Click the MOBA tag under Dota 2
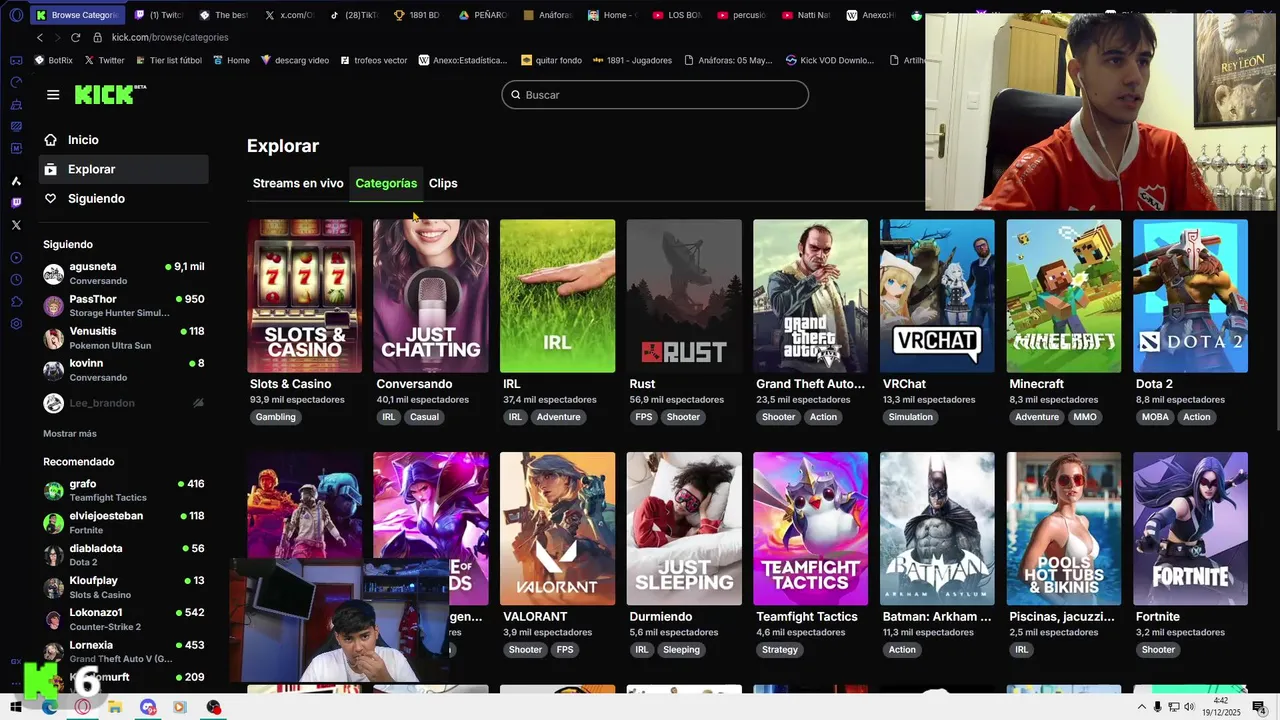Viewport: 1280px width, 720px height. pos(1155,417)
